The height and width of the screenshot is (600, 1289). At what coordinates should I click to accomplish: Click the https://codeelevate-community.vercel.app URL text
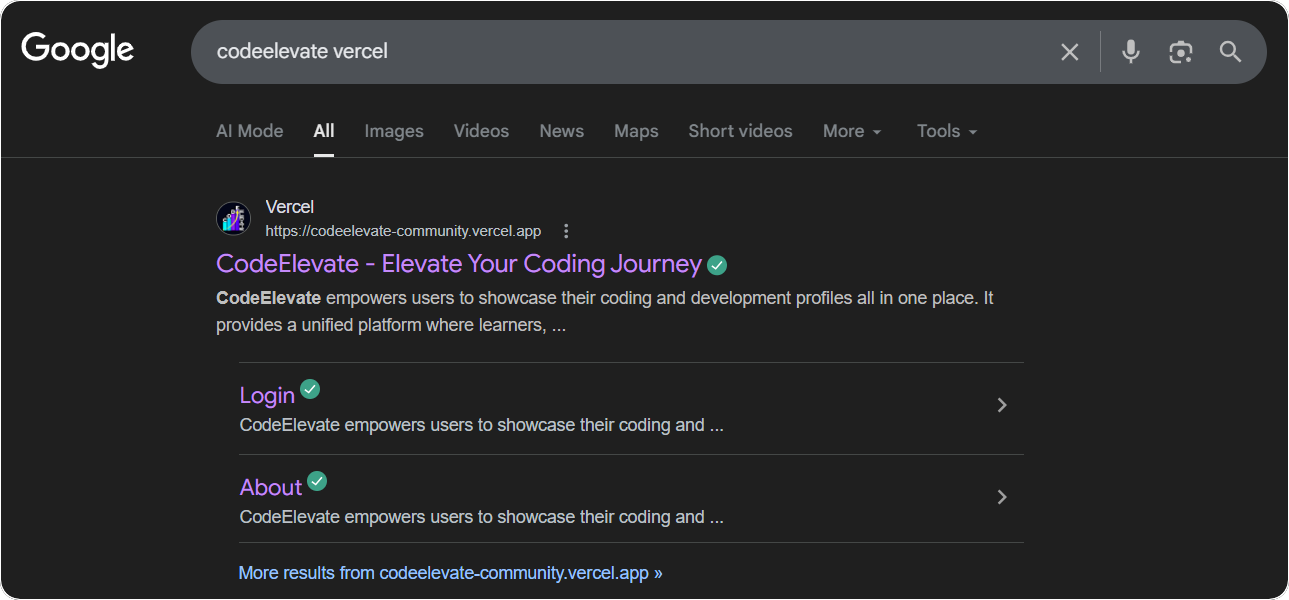tap(403, 231)
